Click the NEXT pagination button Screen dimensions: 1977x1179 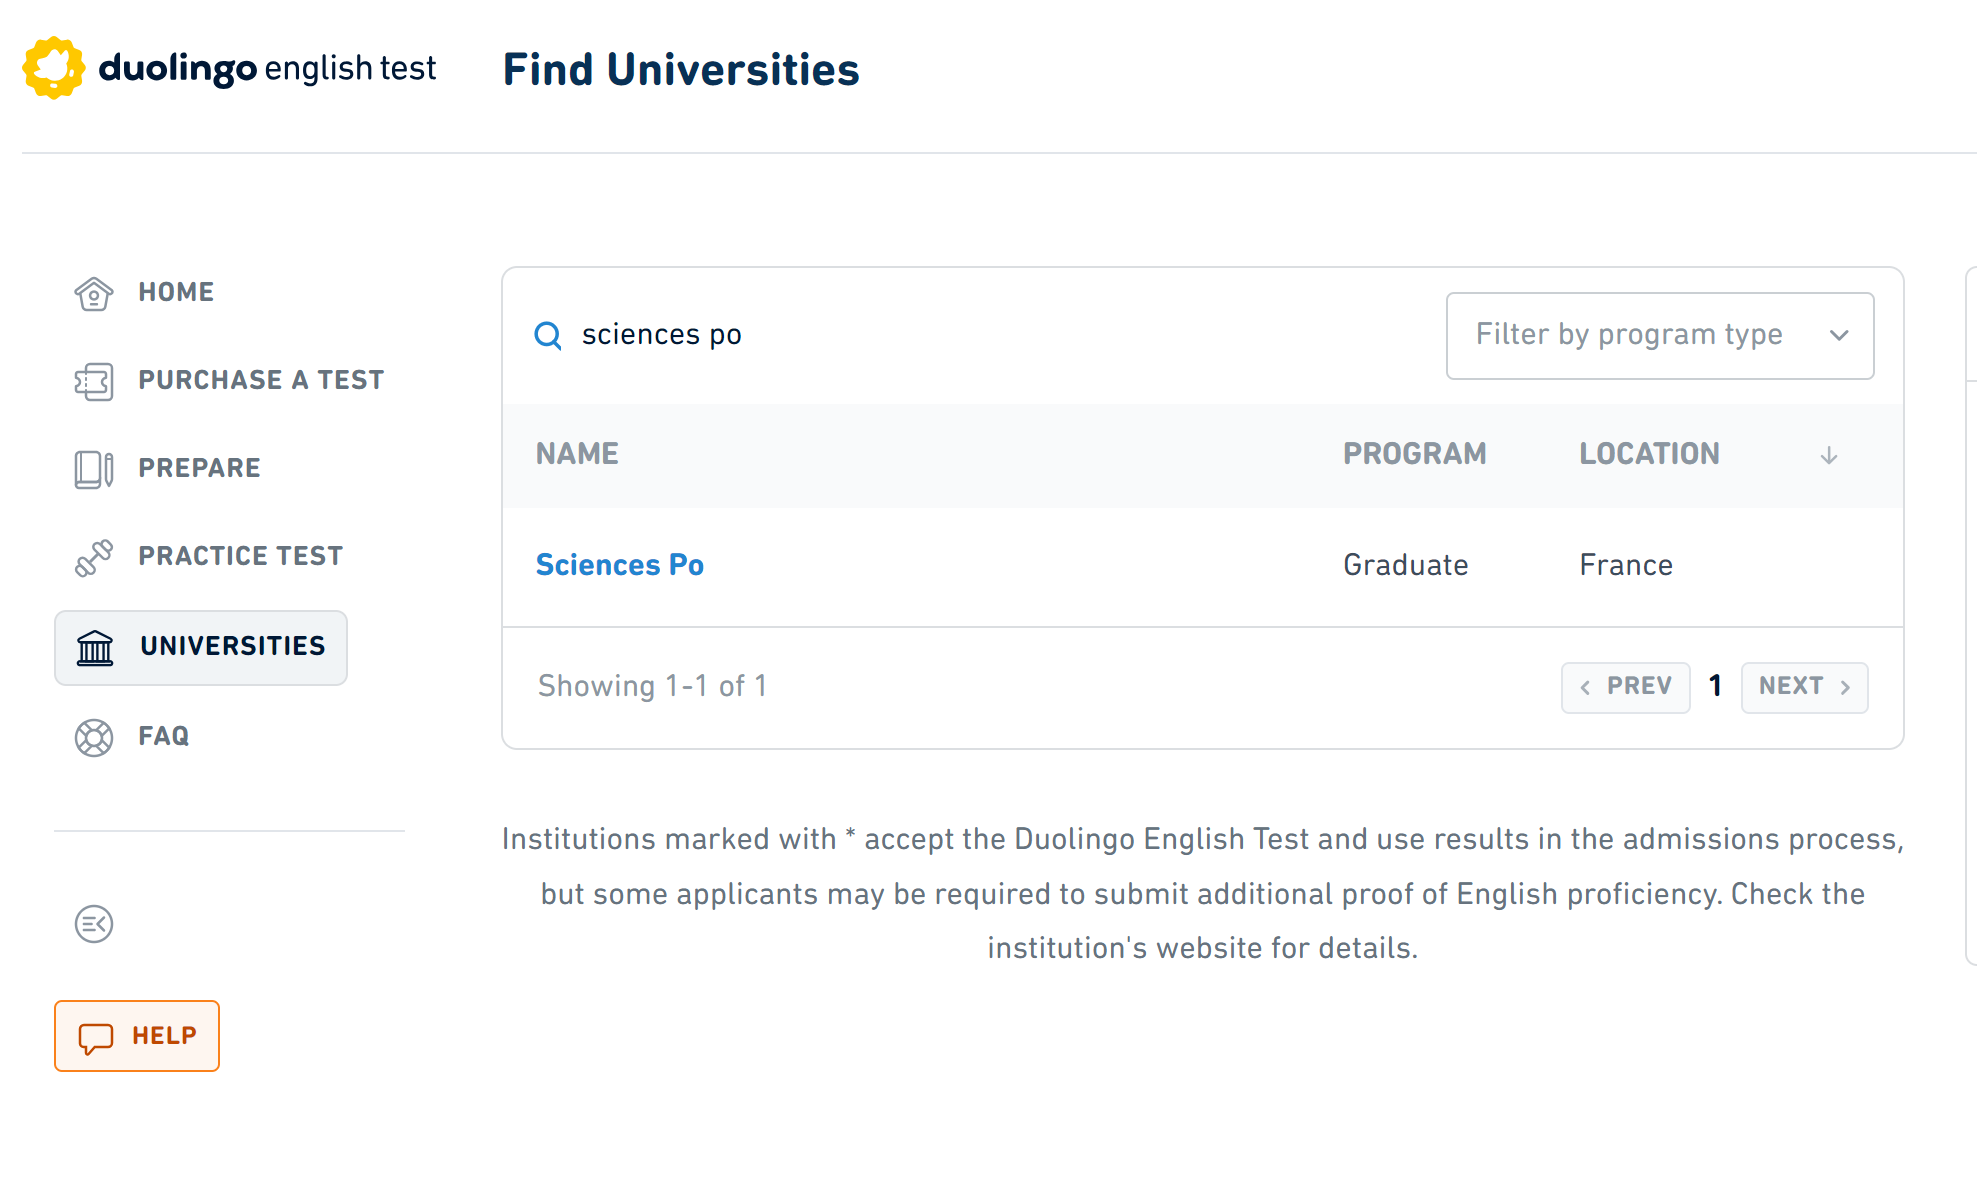[1805, 687]
